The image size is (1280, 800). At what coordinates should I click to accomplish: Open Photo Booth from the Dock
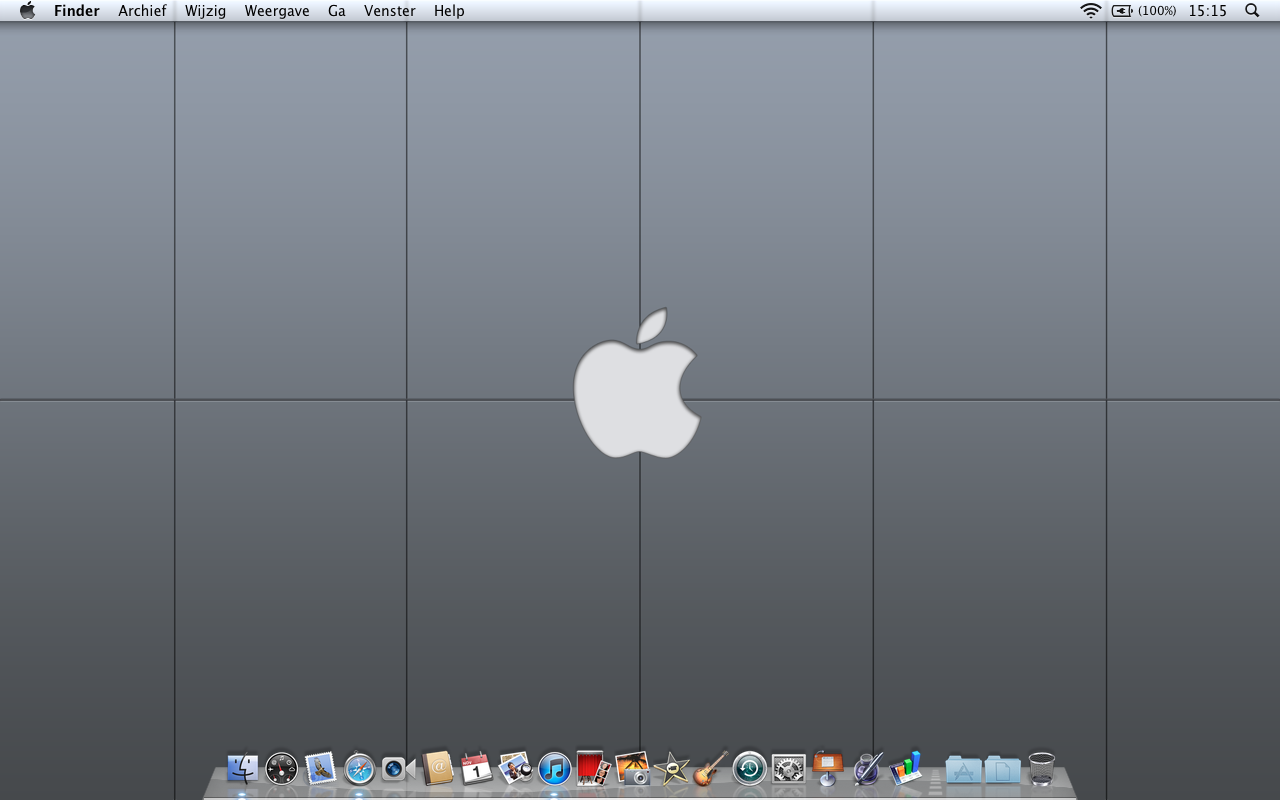coord(593,768)
